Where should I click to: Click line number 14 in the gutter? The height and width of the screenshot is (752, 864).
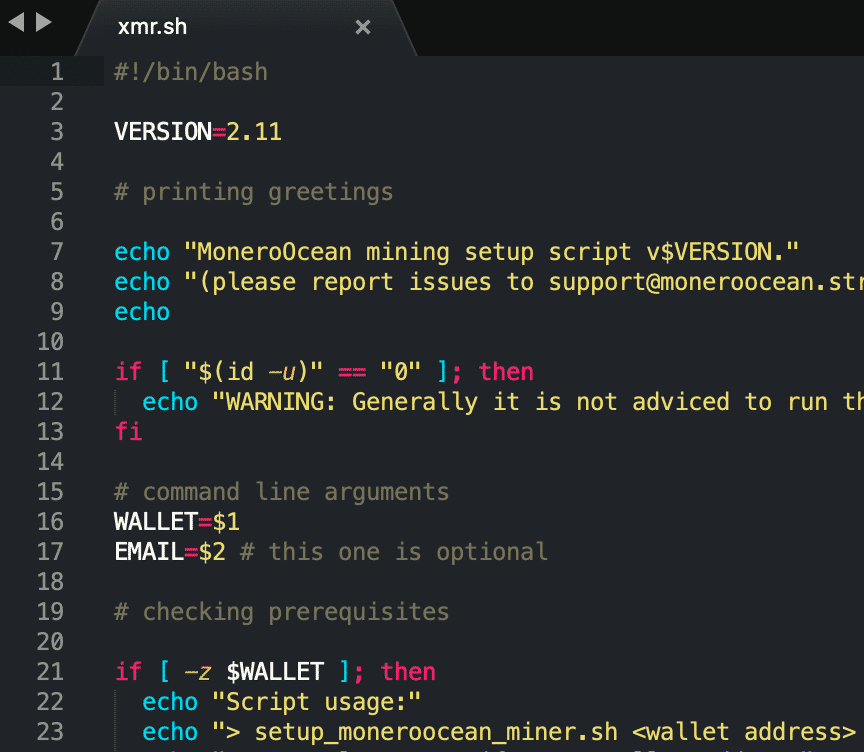coord(51,462)
